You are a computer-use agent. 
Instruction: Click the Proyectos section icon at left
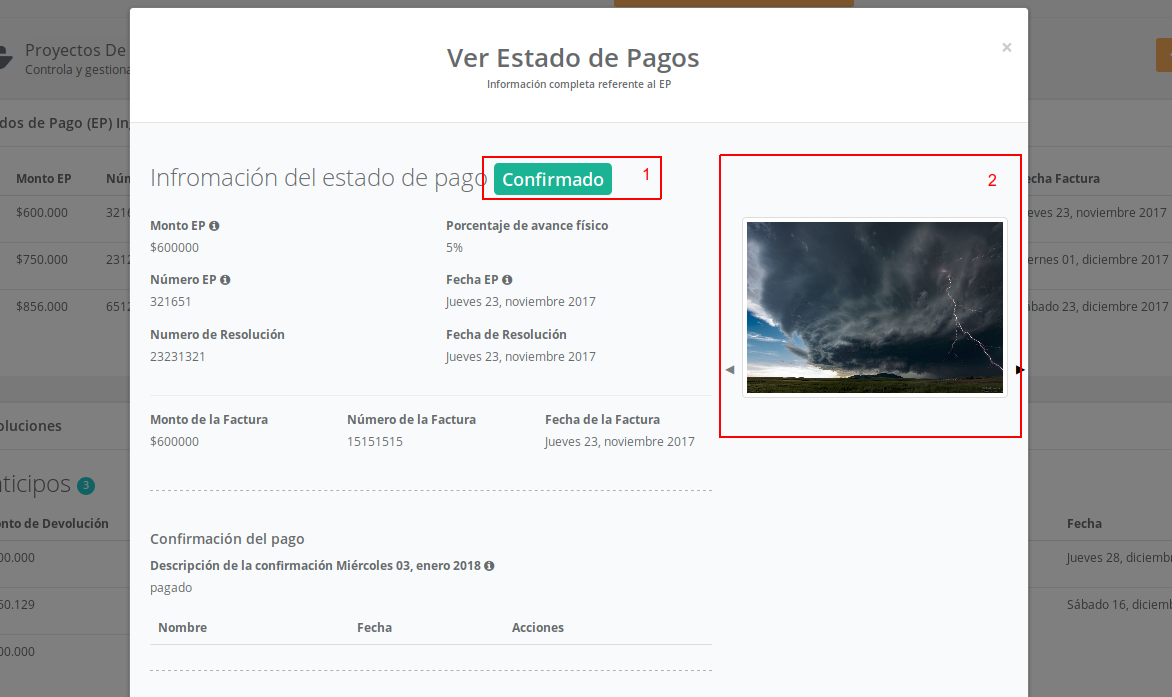coord(5,57)
